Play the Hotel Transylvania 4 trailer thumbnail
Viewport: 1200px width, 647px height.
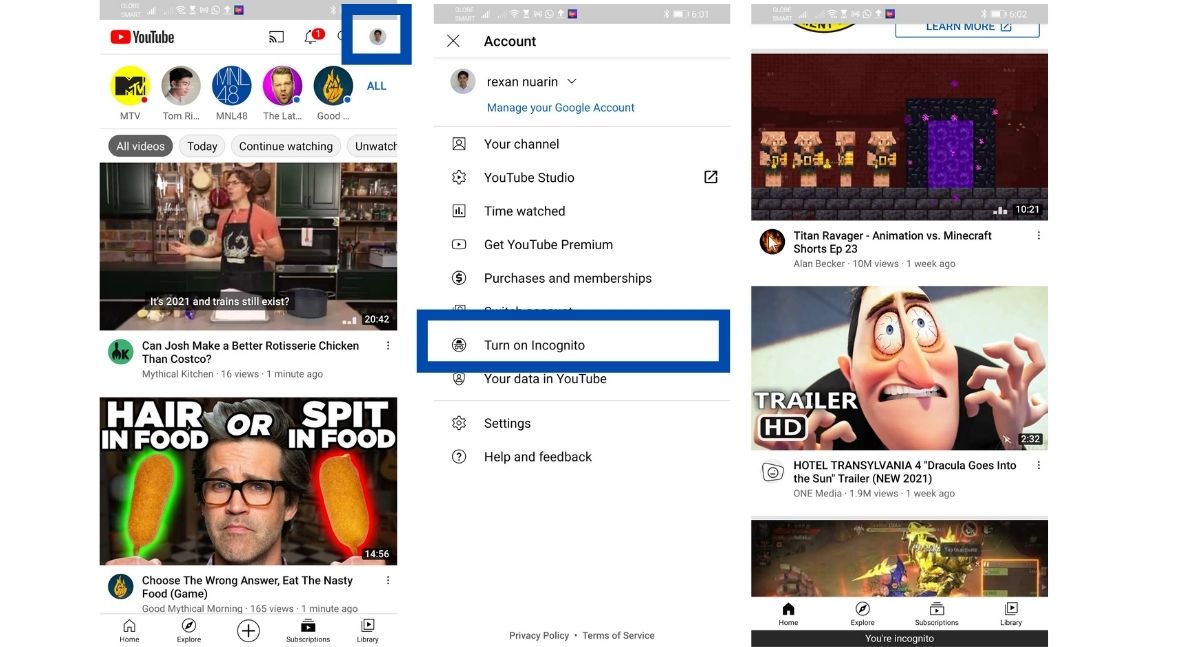(x=899, y=368)
